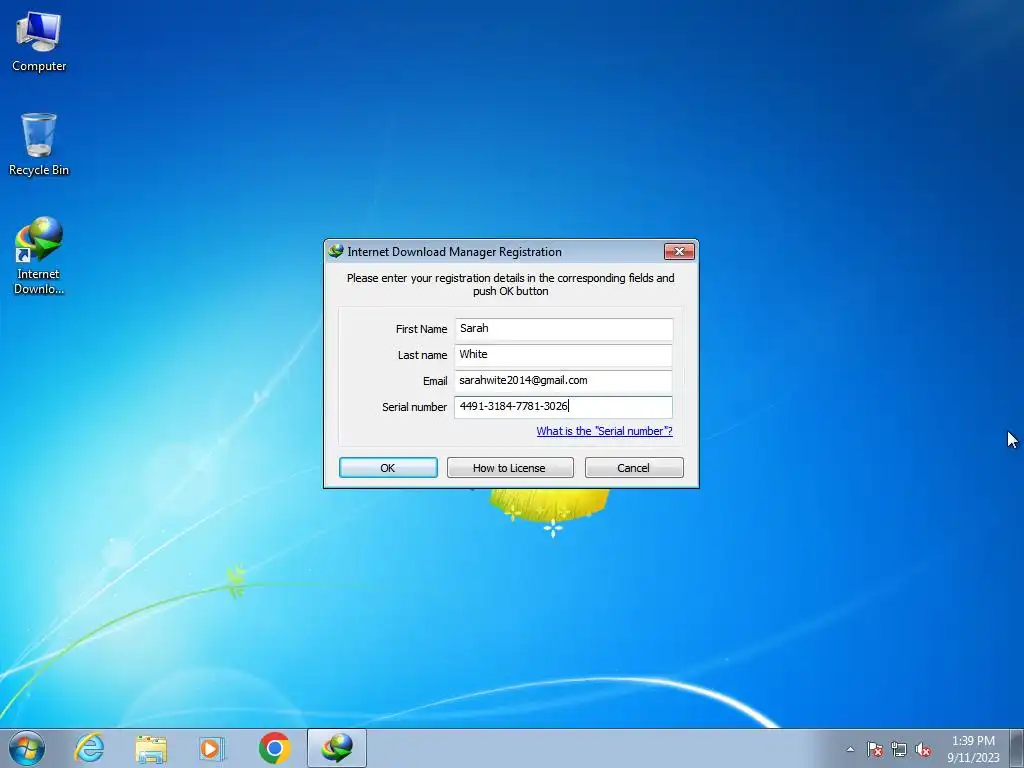Show hidden system tray icons
The width and height of the screenshot is (1024, 768).
[850, 750]
